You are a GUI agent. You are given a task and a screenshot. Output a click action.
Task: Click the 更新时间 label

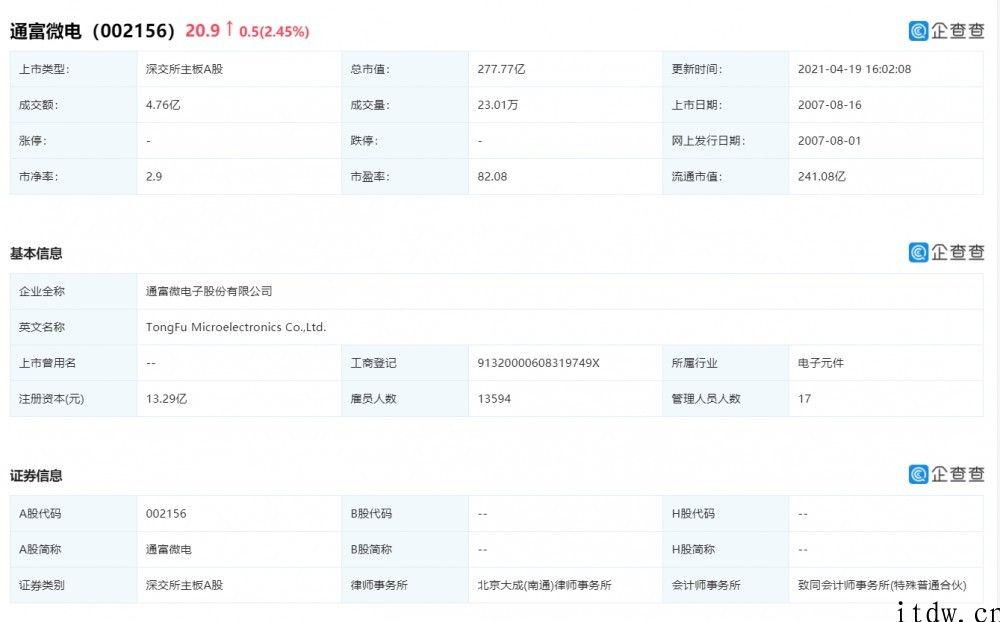696,69
